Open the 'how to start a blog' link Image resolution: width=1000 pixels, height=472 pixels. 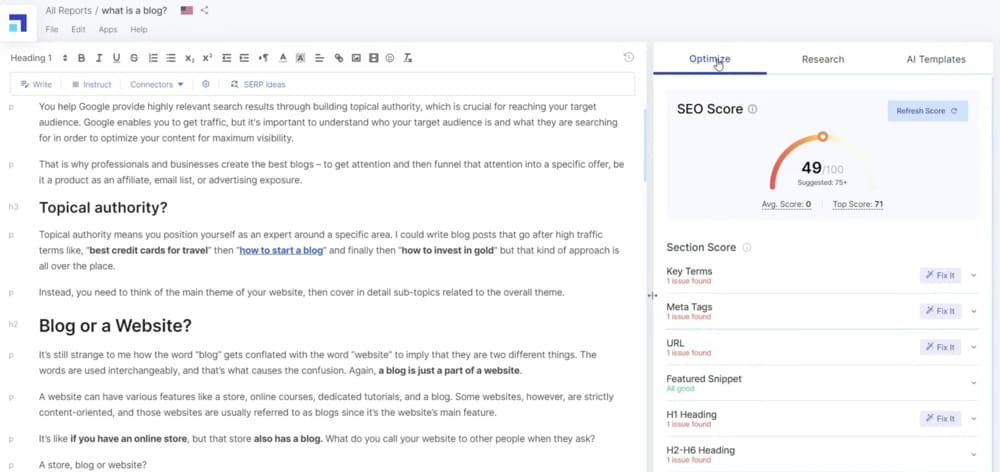(x=281, y=250)
